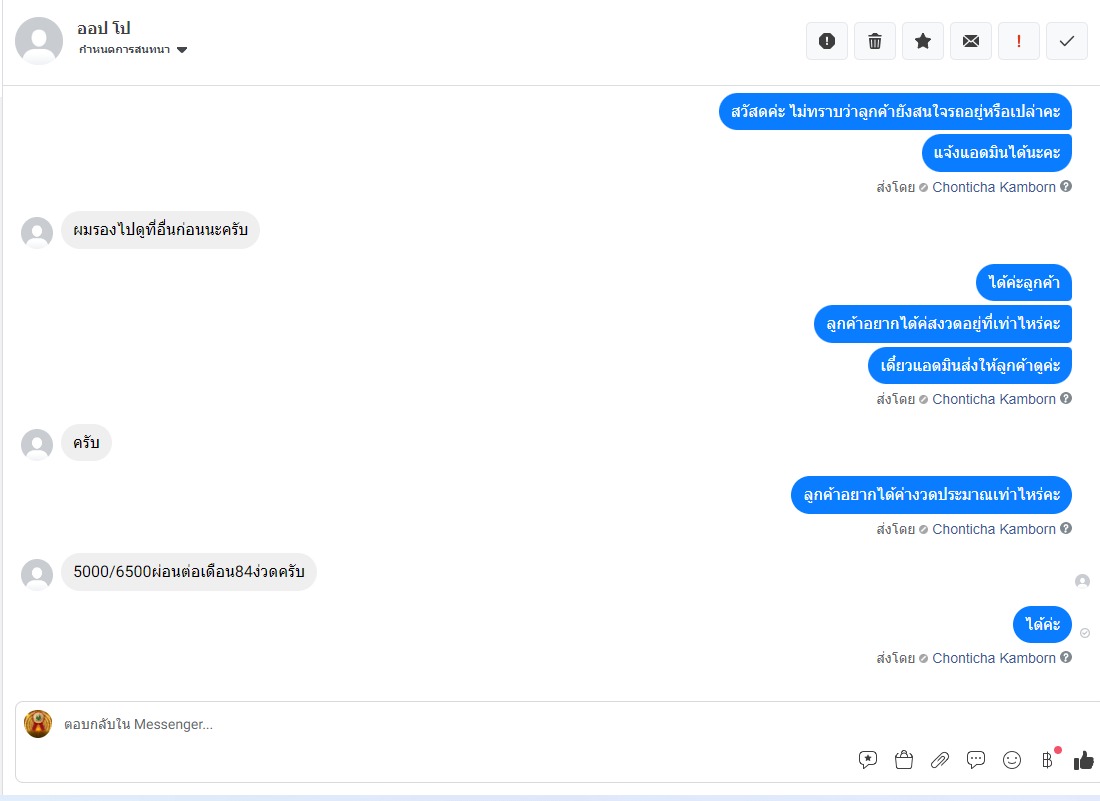Viewport: 1100px width, 801px height.
Task: Flag conversation with red exclamation icon
Action: tap(1019, 41)
